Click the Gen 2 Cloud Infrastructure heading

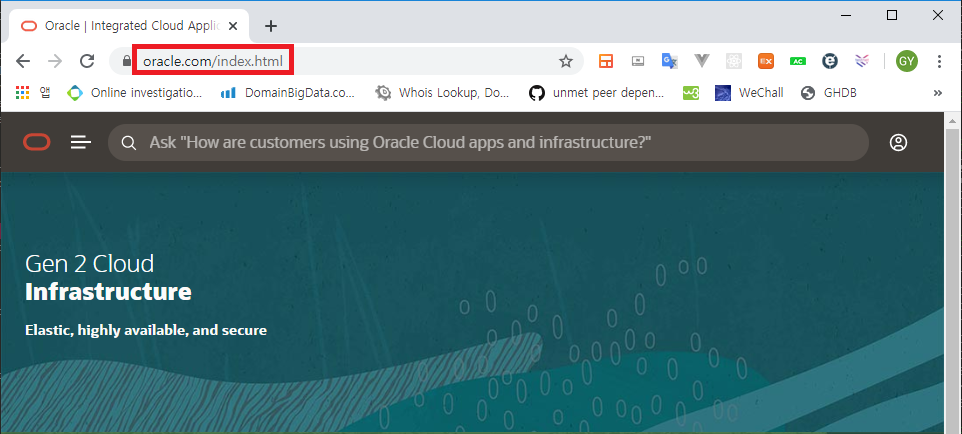108,277
